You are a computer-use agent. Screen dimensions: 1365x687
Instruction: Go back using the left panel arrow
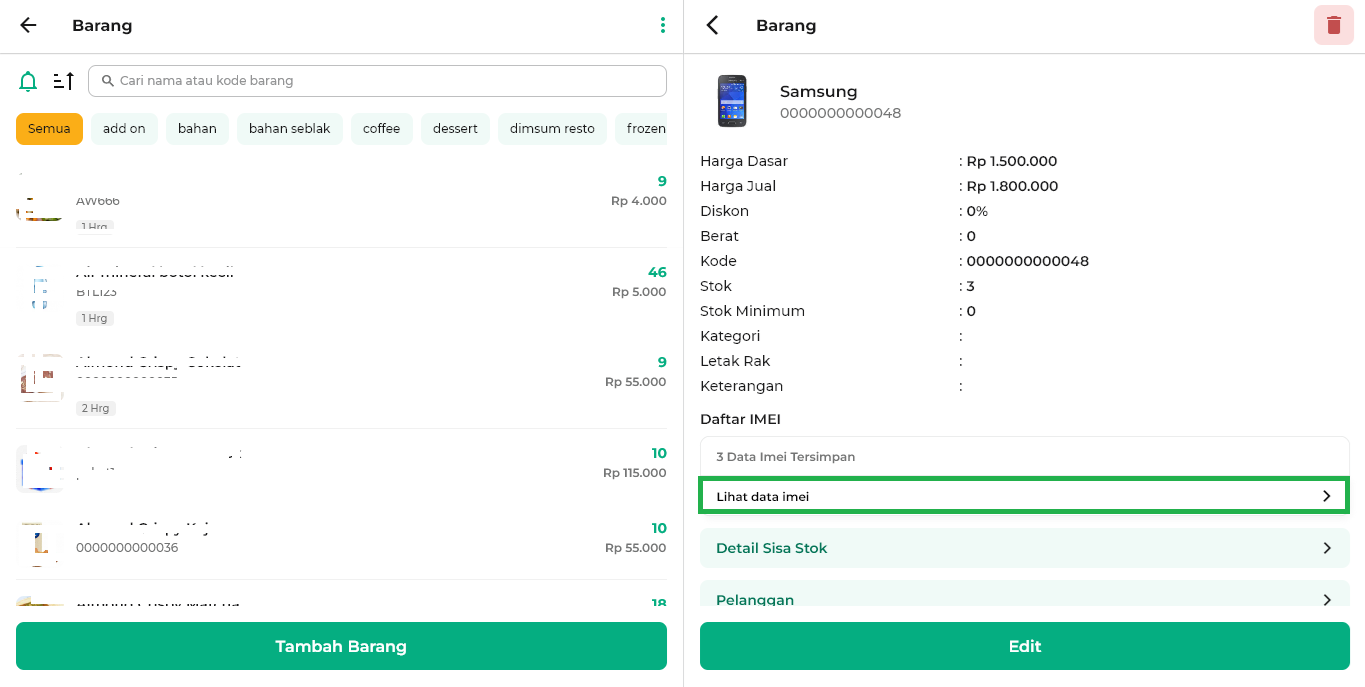click(x=28, y=25)
